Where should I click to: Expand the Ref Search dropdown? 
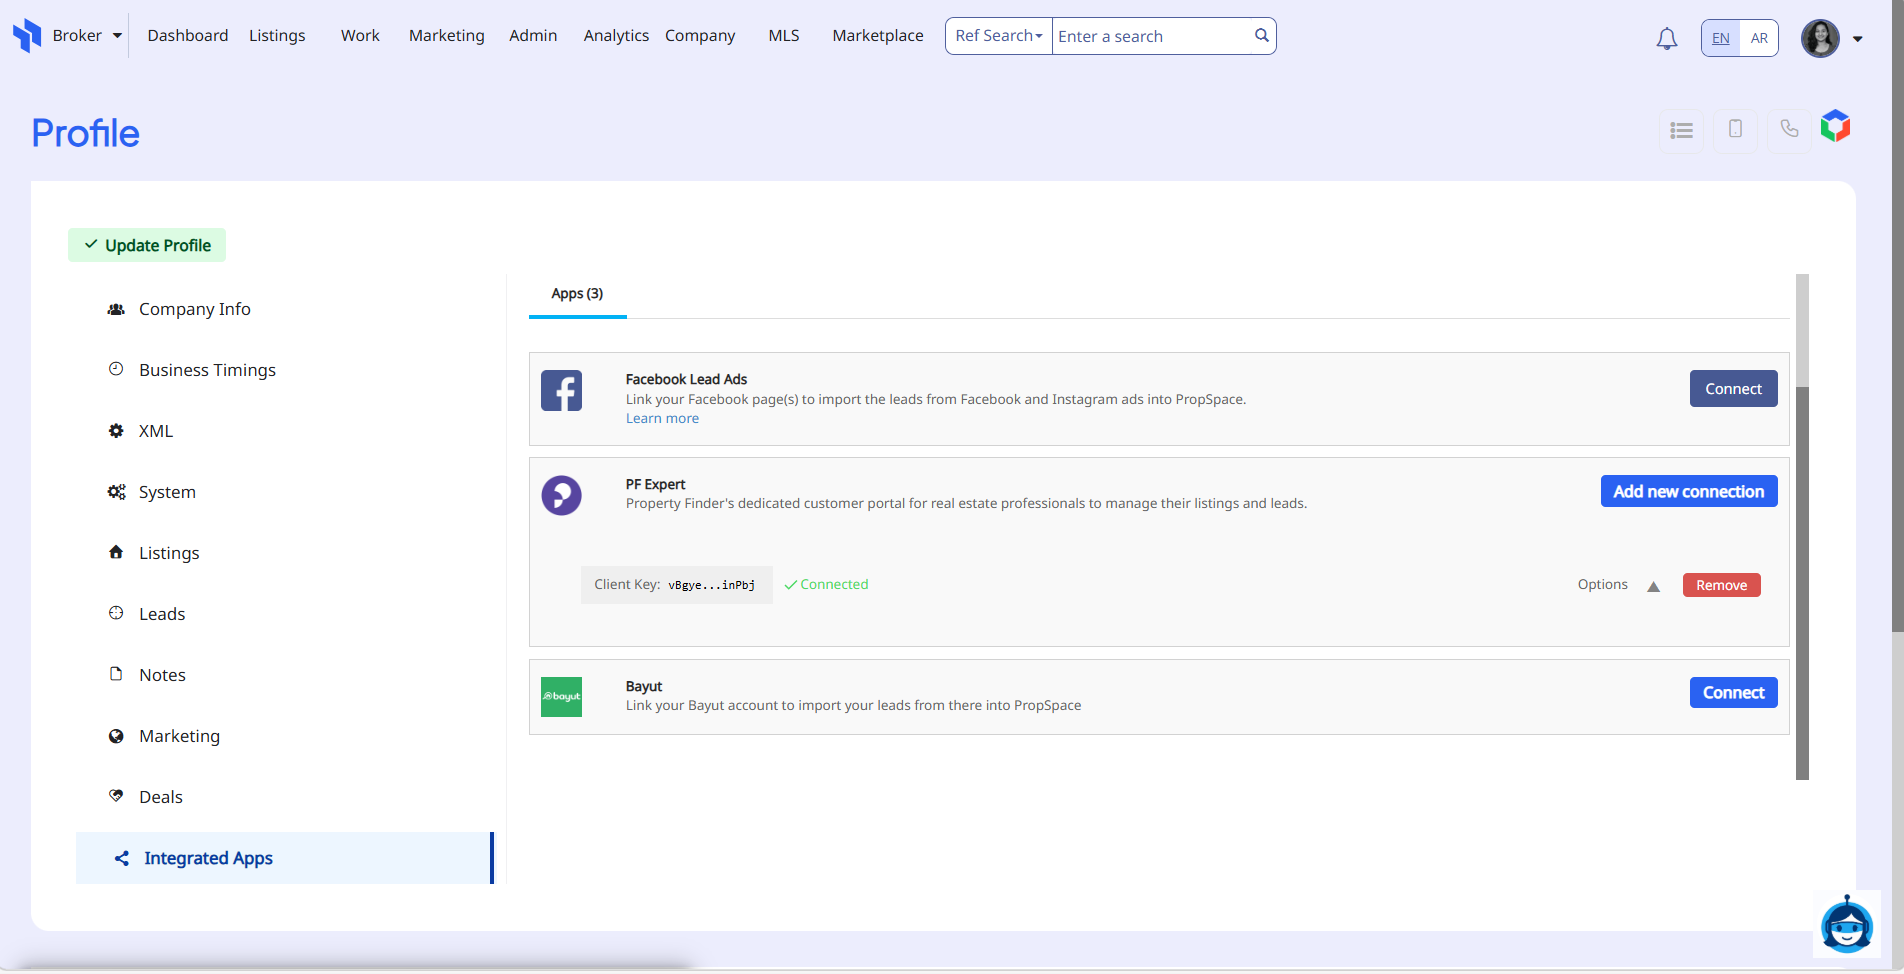point(998,36)
